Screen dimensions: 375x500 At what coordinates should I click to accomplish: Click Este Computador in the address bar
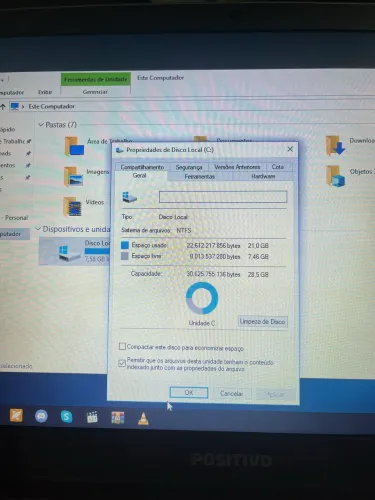pos(52,106)
